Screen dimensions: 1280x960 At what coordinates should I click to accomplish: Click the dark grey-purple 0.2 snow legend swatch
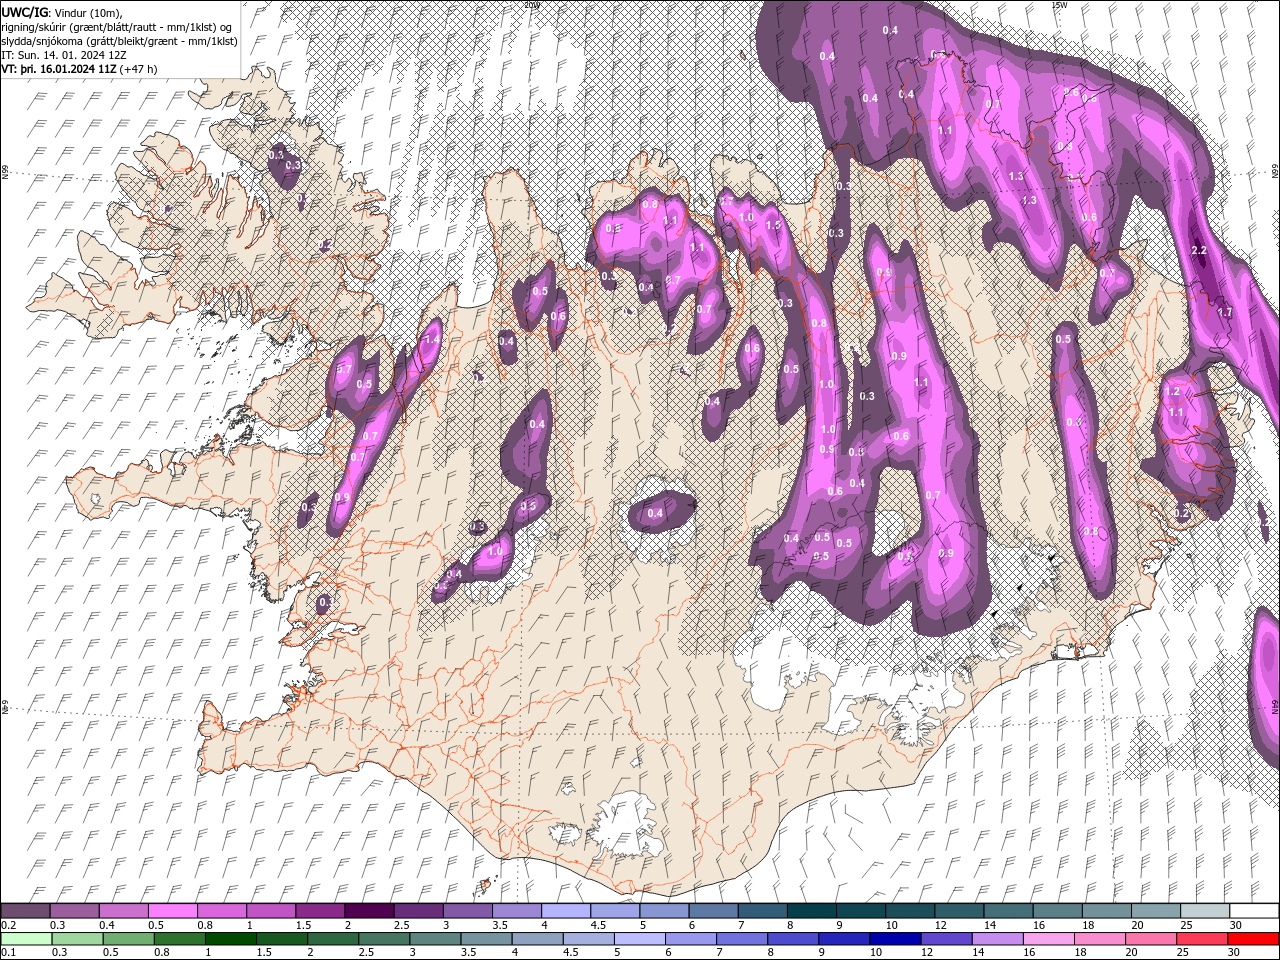coord(25,911)
